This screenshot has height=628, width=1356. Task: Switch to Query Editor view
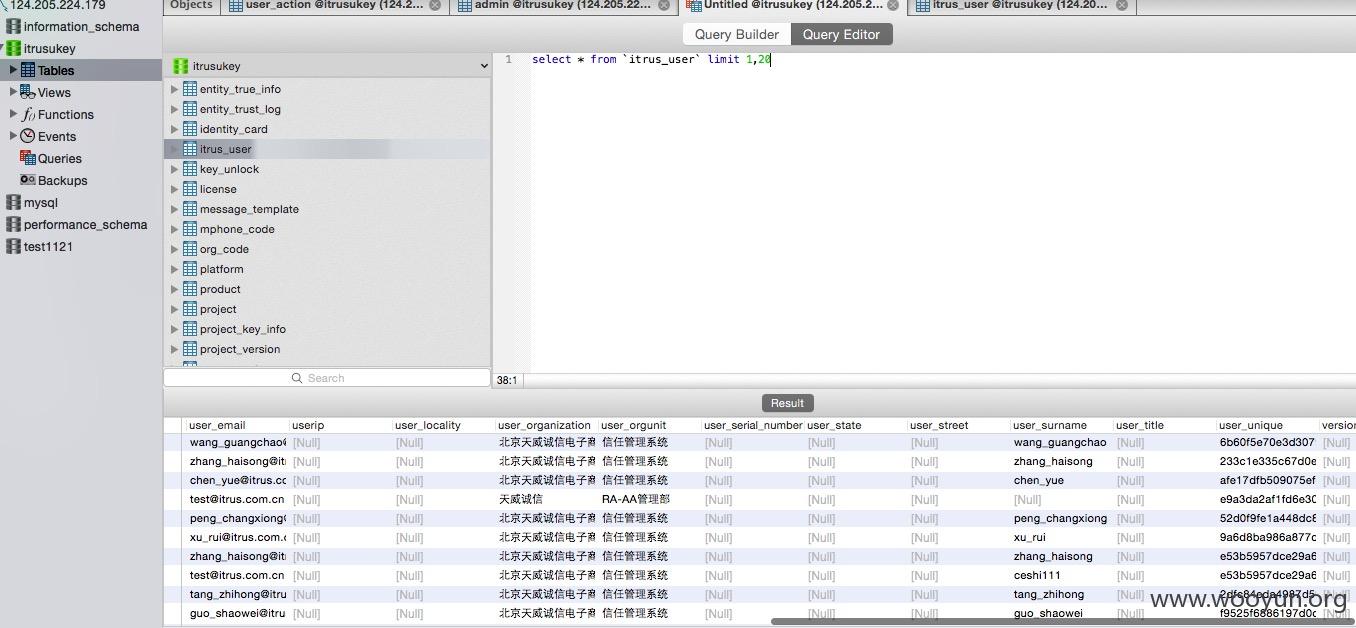[841, 34]
